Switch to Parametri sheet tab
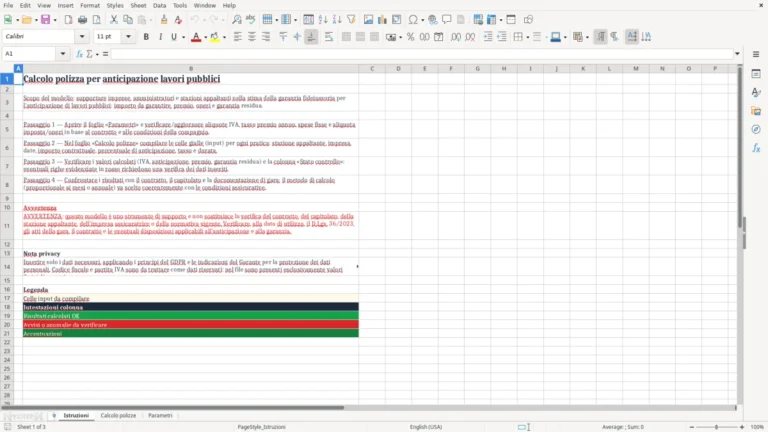This screenshot has width=768, height=432. coord(160,415)
